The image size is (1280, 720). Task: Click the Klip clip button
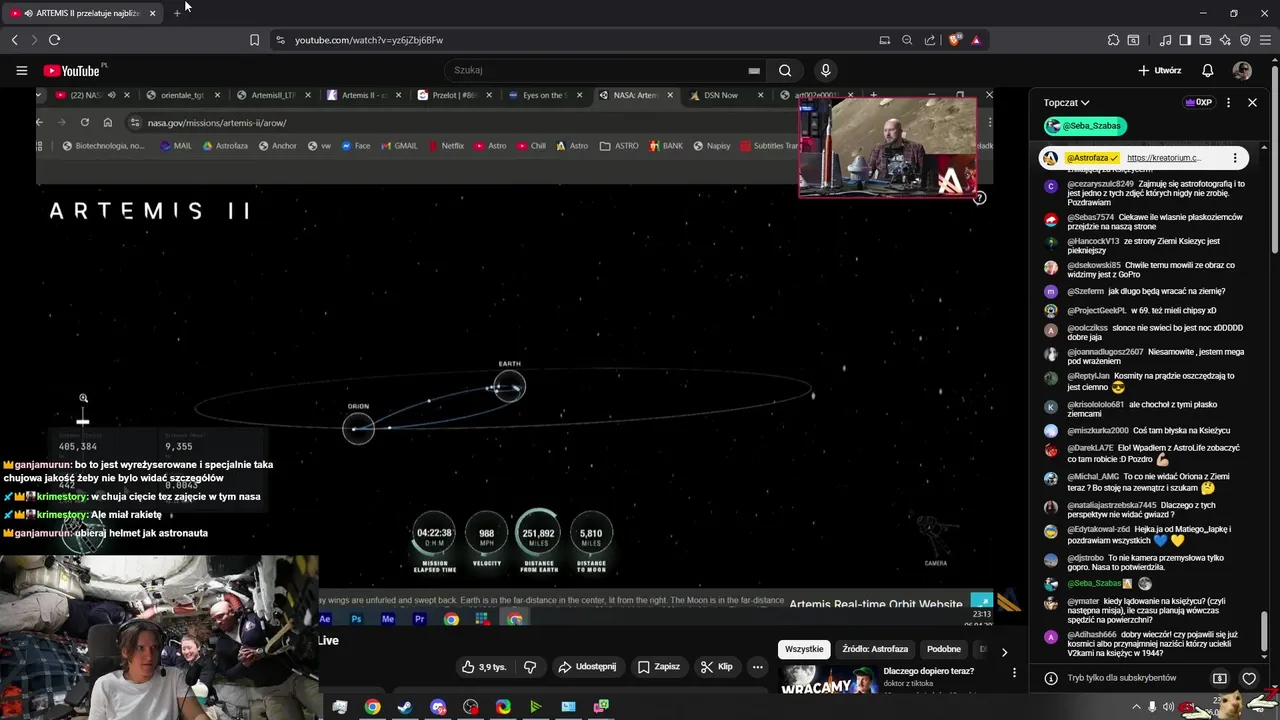(x=717, y=667)
